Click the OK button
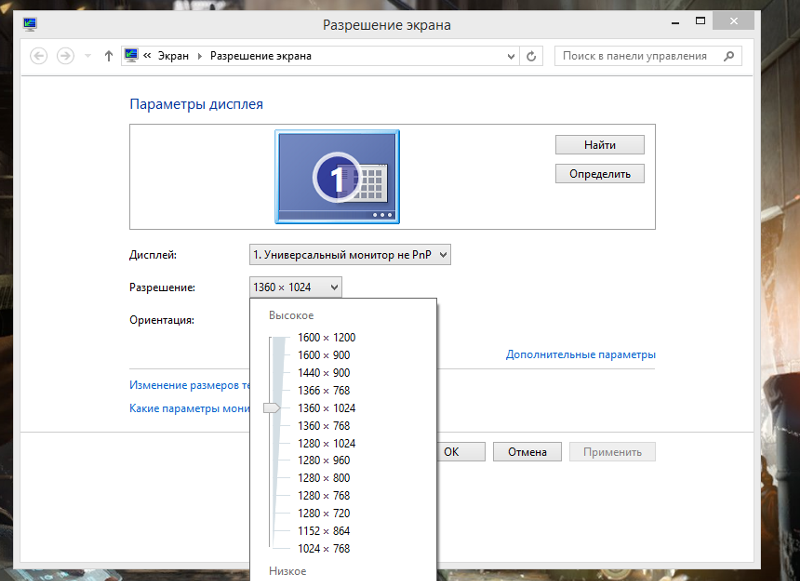The width and height of the screenshot is (800, 581). coord(461,452)
